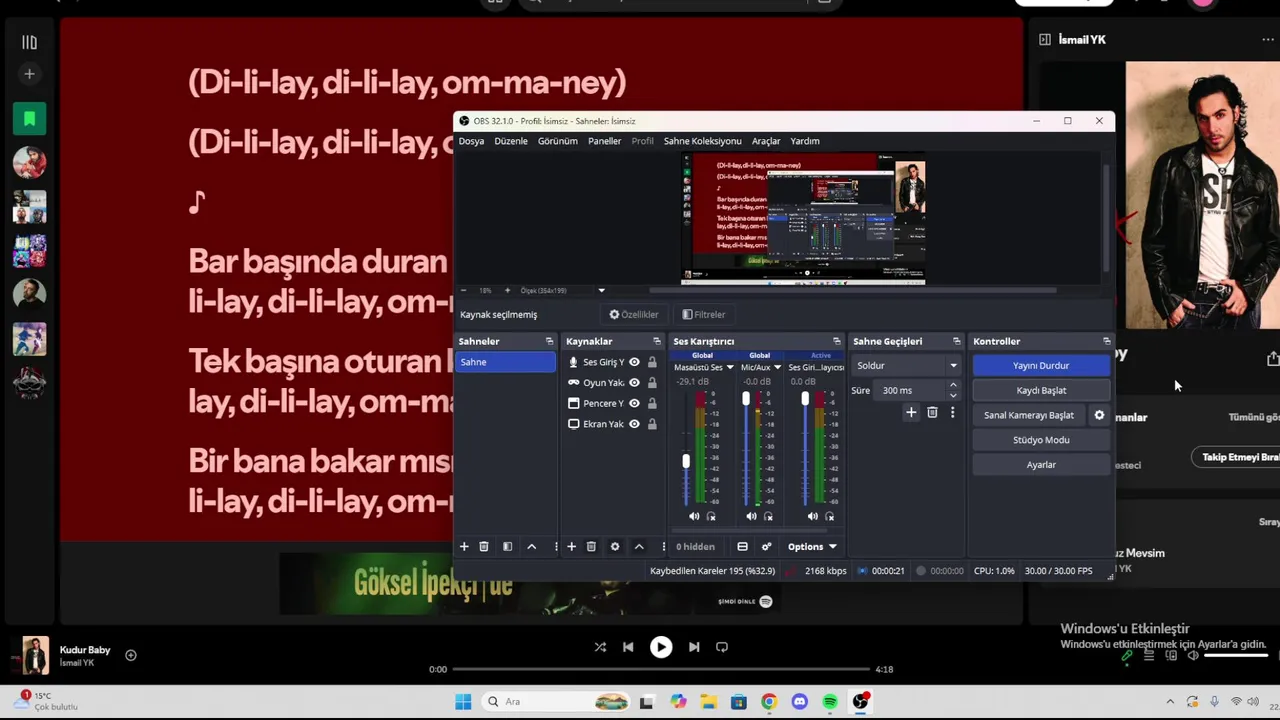The width and height of the screenshot is (1280, 720).
Task: Click Sanal Kamerayı Başlat button
Action: tap(1029, 415)
